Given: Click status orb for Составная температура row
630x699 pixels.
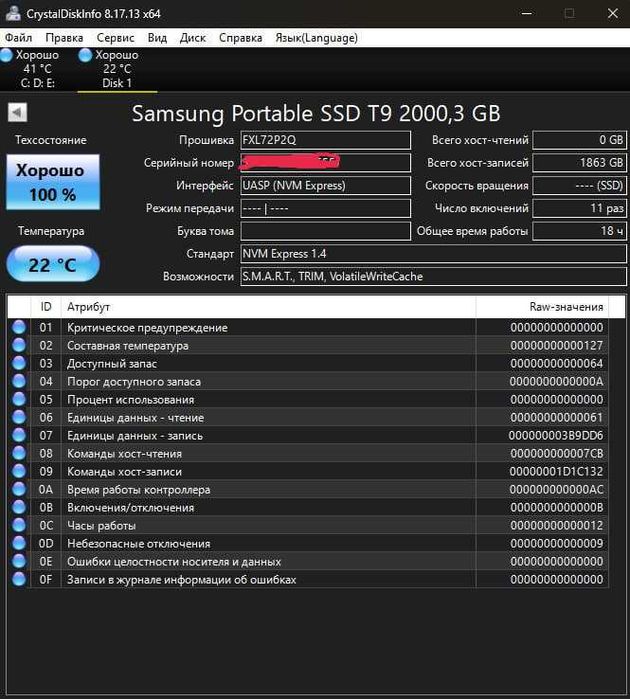Looking at the screenshot, I should coord(19,345).
